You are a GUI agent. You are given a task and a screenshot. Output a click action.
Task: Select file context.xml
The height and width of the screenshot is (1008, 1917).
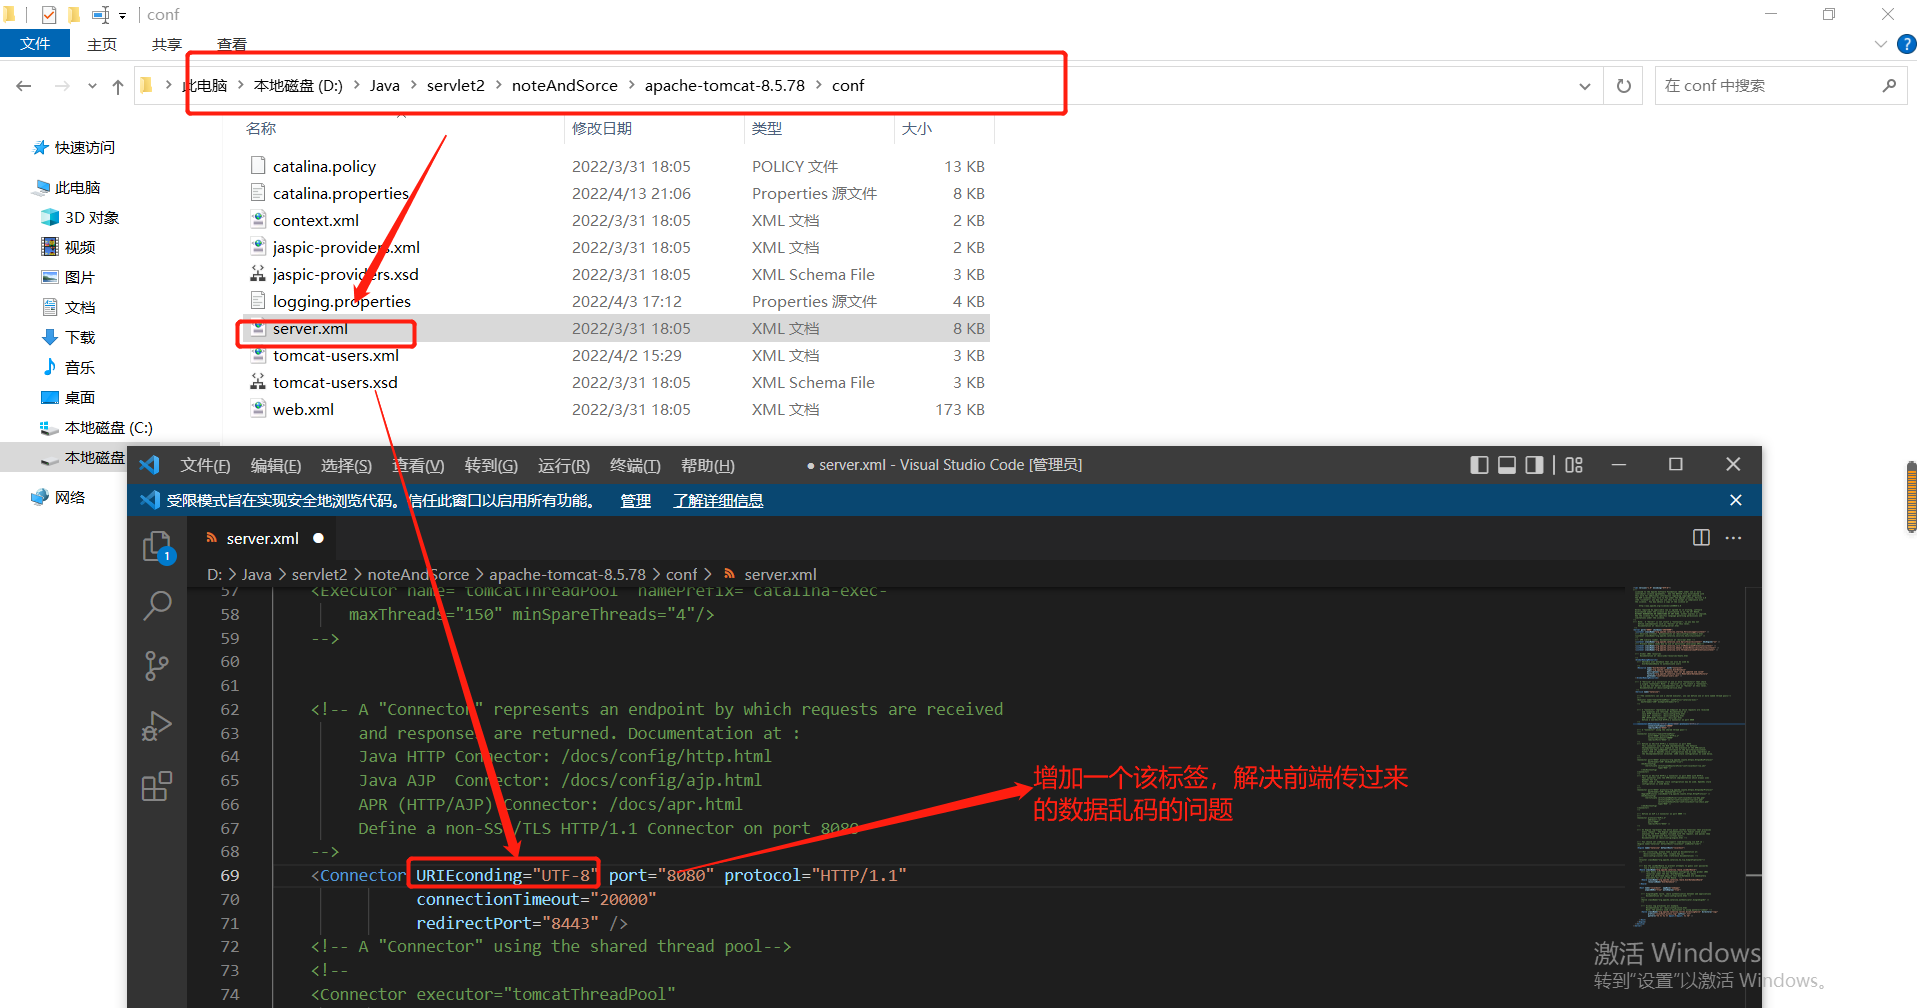point(315,220)
